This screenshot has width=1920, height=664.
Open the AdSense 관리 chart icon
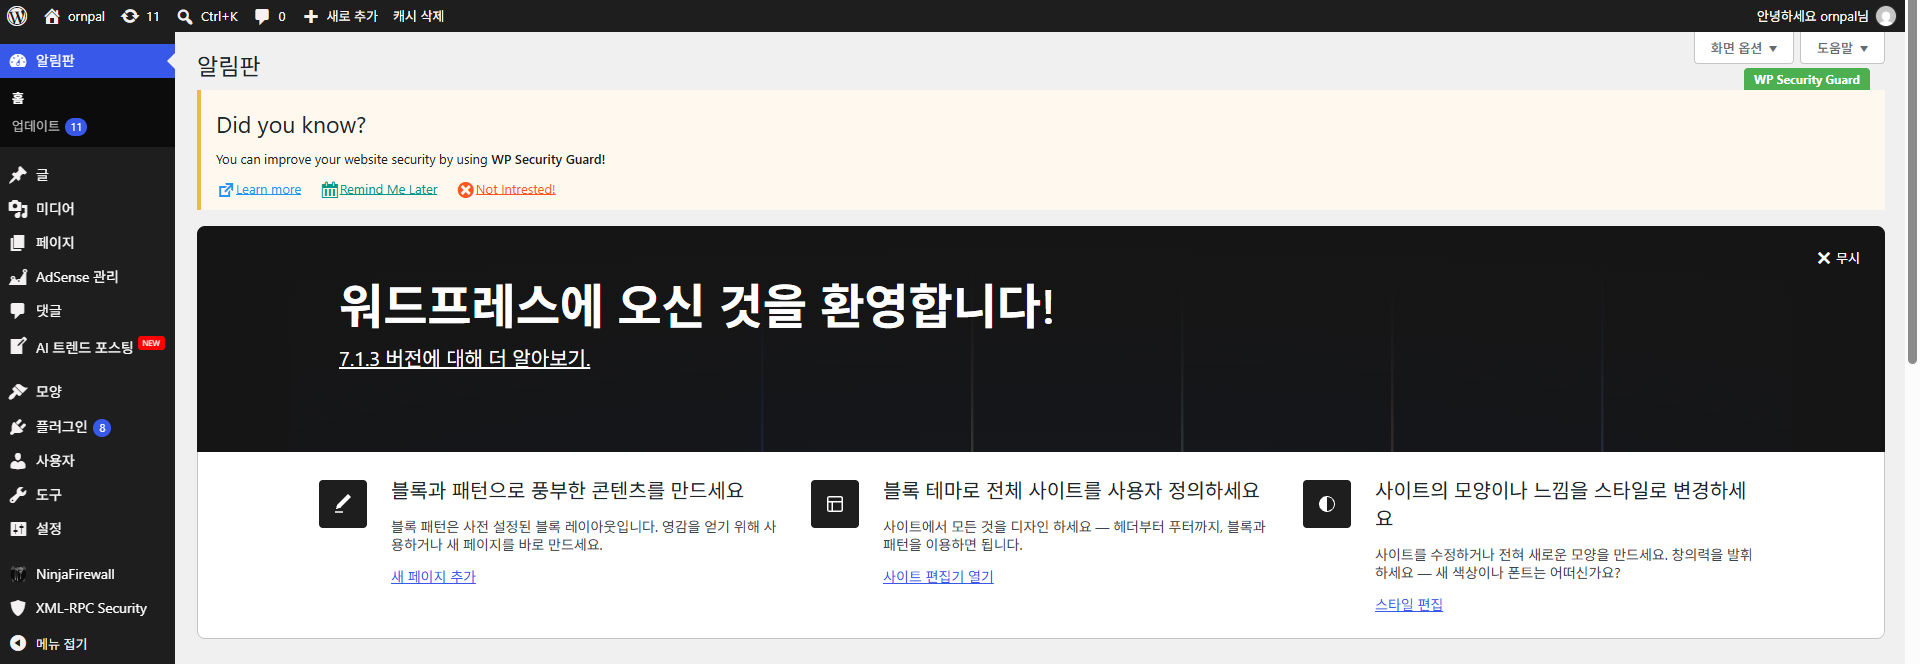(x=18, y=277)
